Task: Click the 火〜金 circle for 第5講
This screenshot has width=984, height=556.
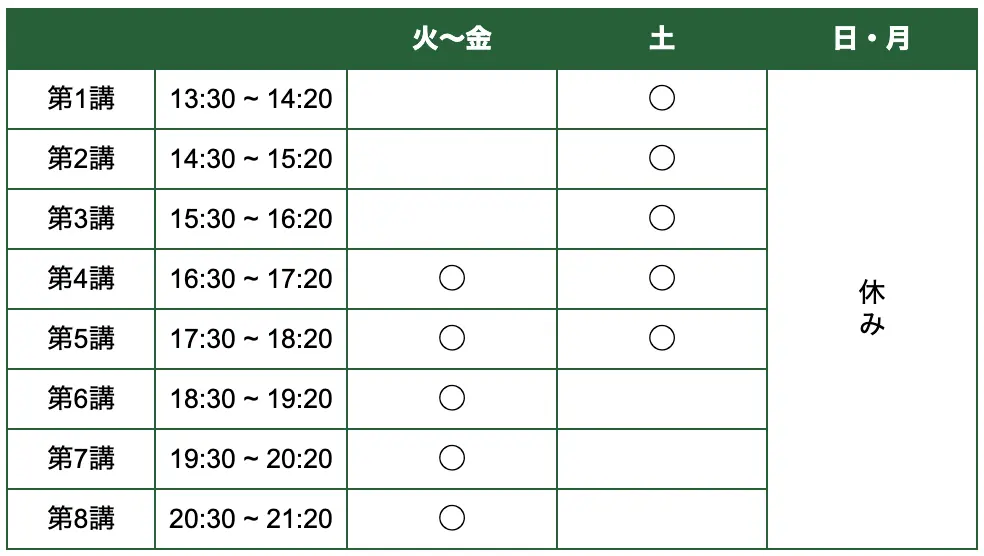Action: [x=452, y=338]
